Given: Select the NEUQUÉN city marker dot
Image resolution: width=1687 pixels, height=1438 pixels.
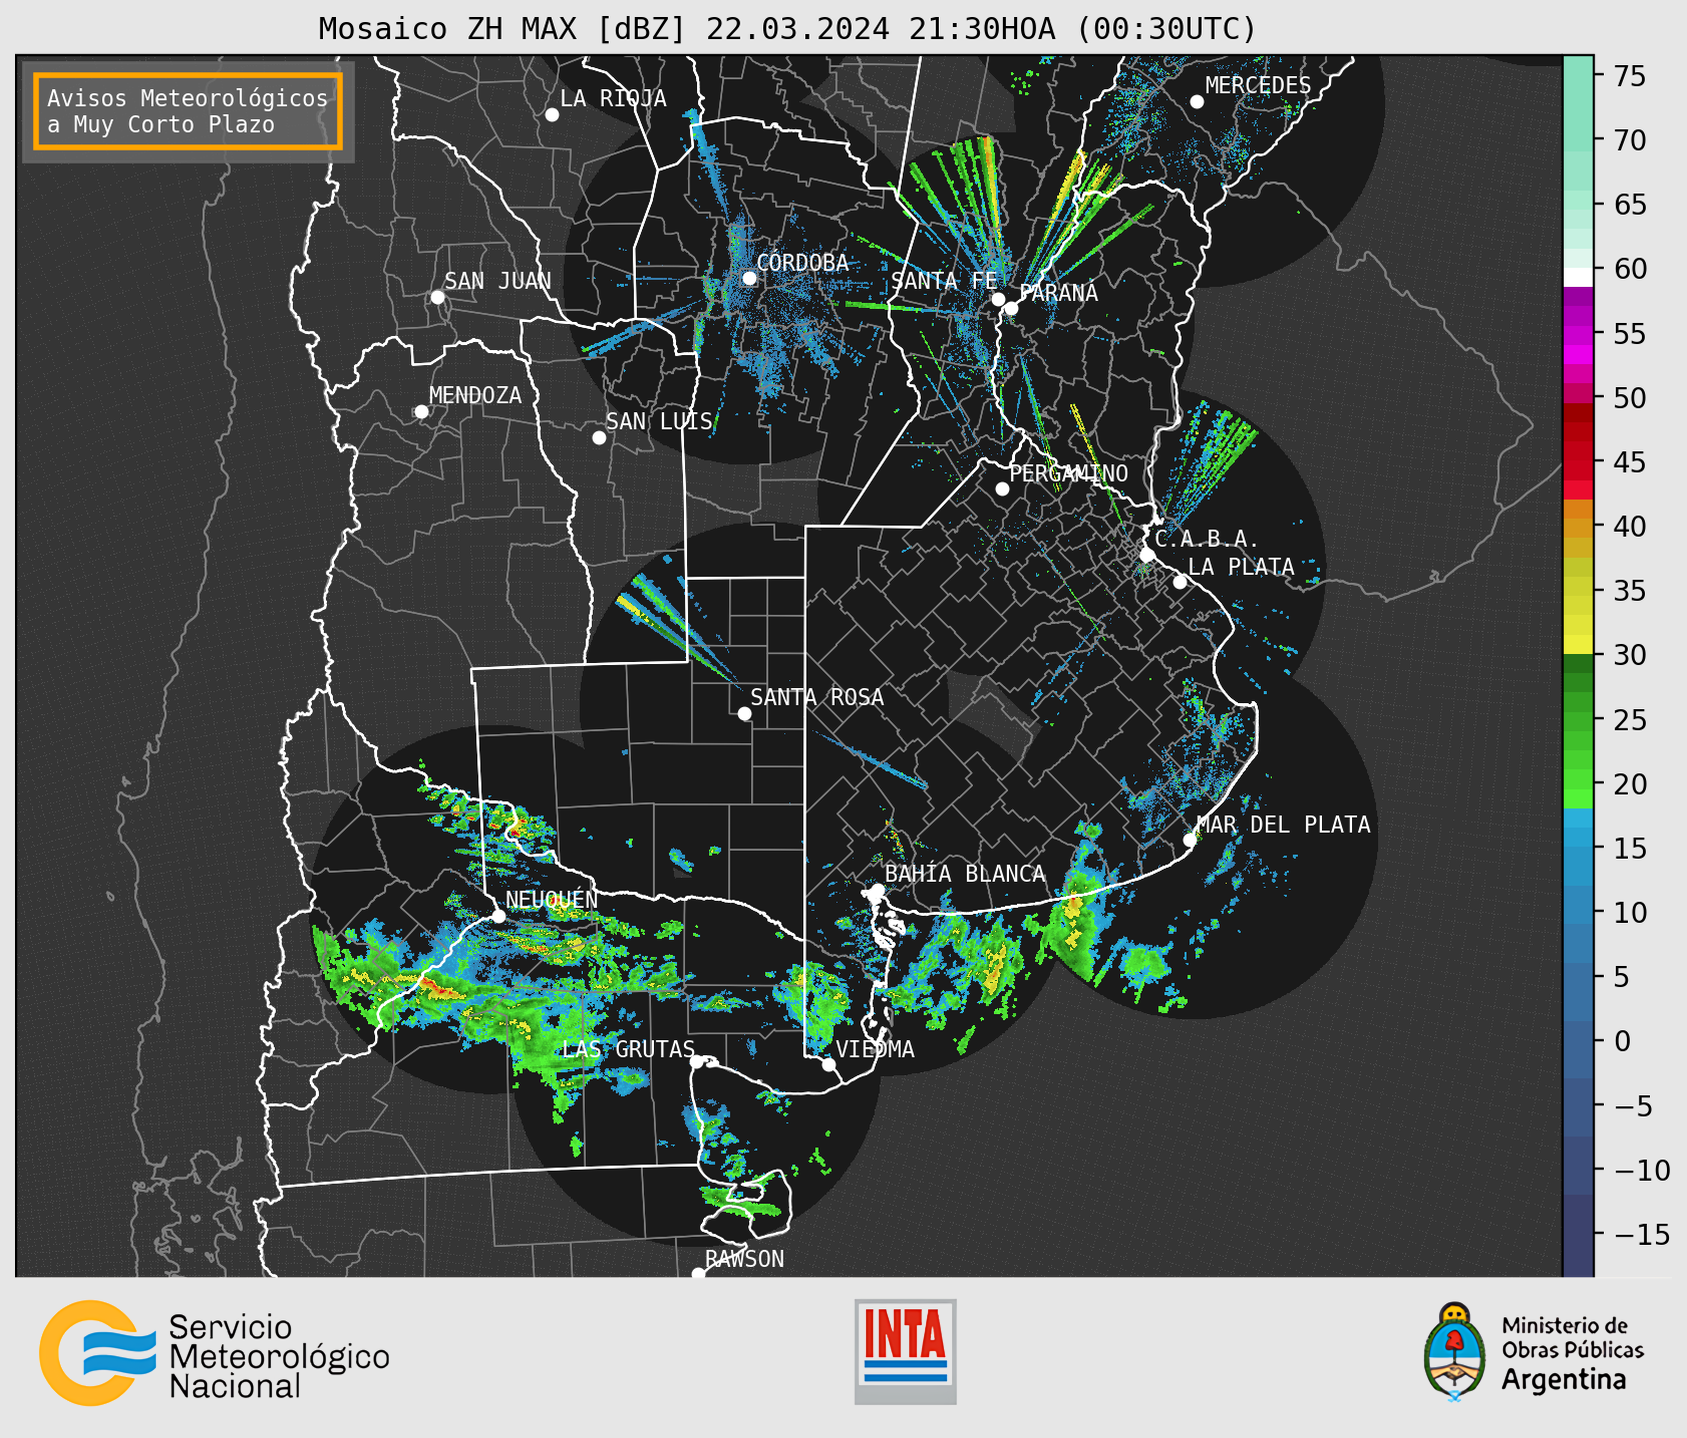Looking at the screenshot, I should pyautogui.click(x=498, y=916).
